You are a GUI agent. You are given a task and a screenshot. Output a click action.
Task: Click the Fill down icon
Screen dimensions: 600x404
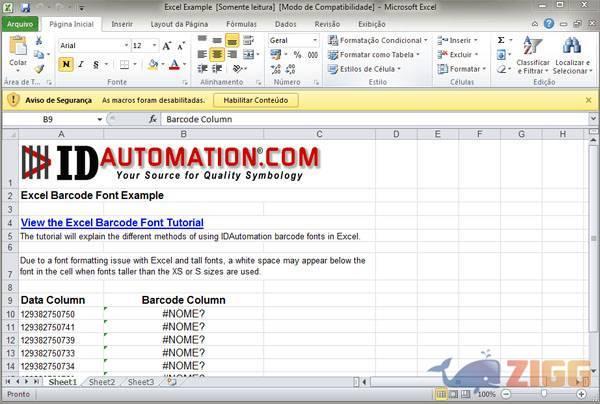pyautogui.click(x=501, y=55)
